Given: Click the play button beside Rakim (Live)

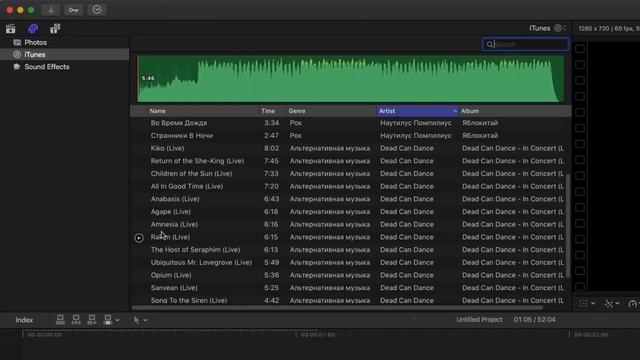Looking at the screenshot, I should [x=139, y=238].
